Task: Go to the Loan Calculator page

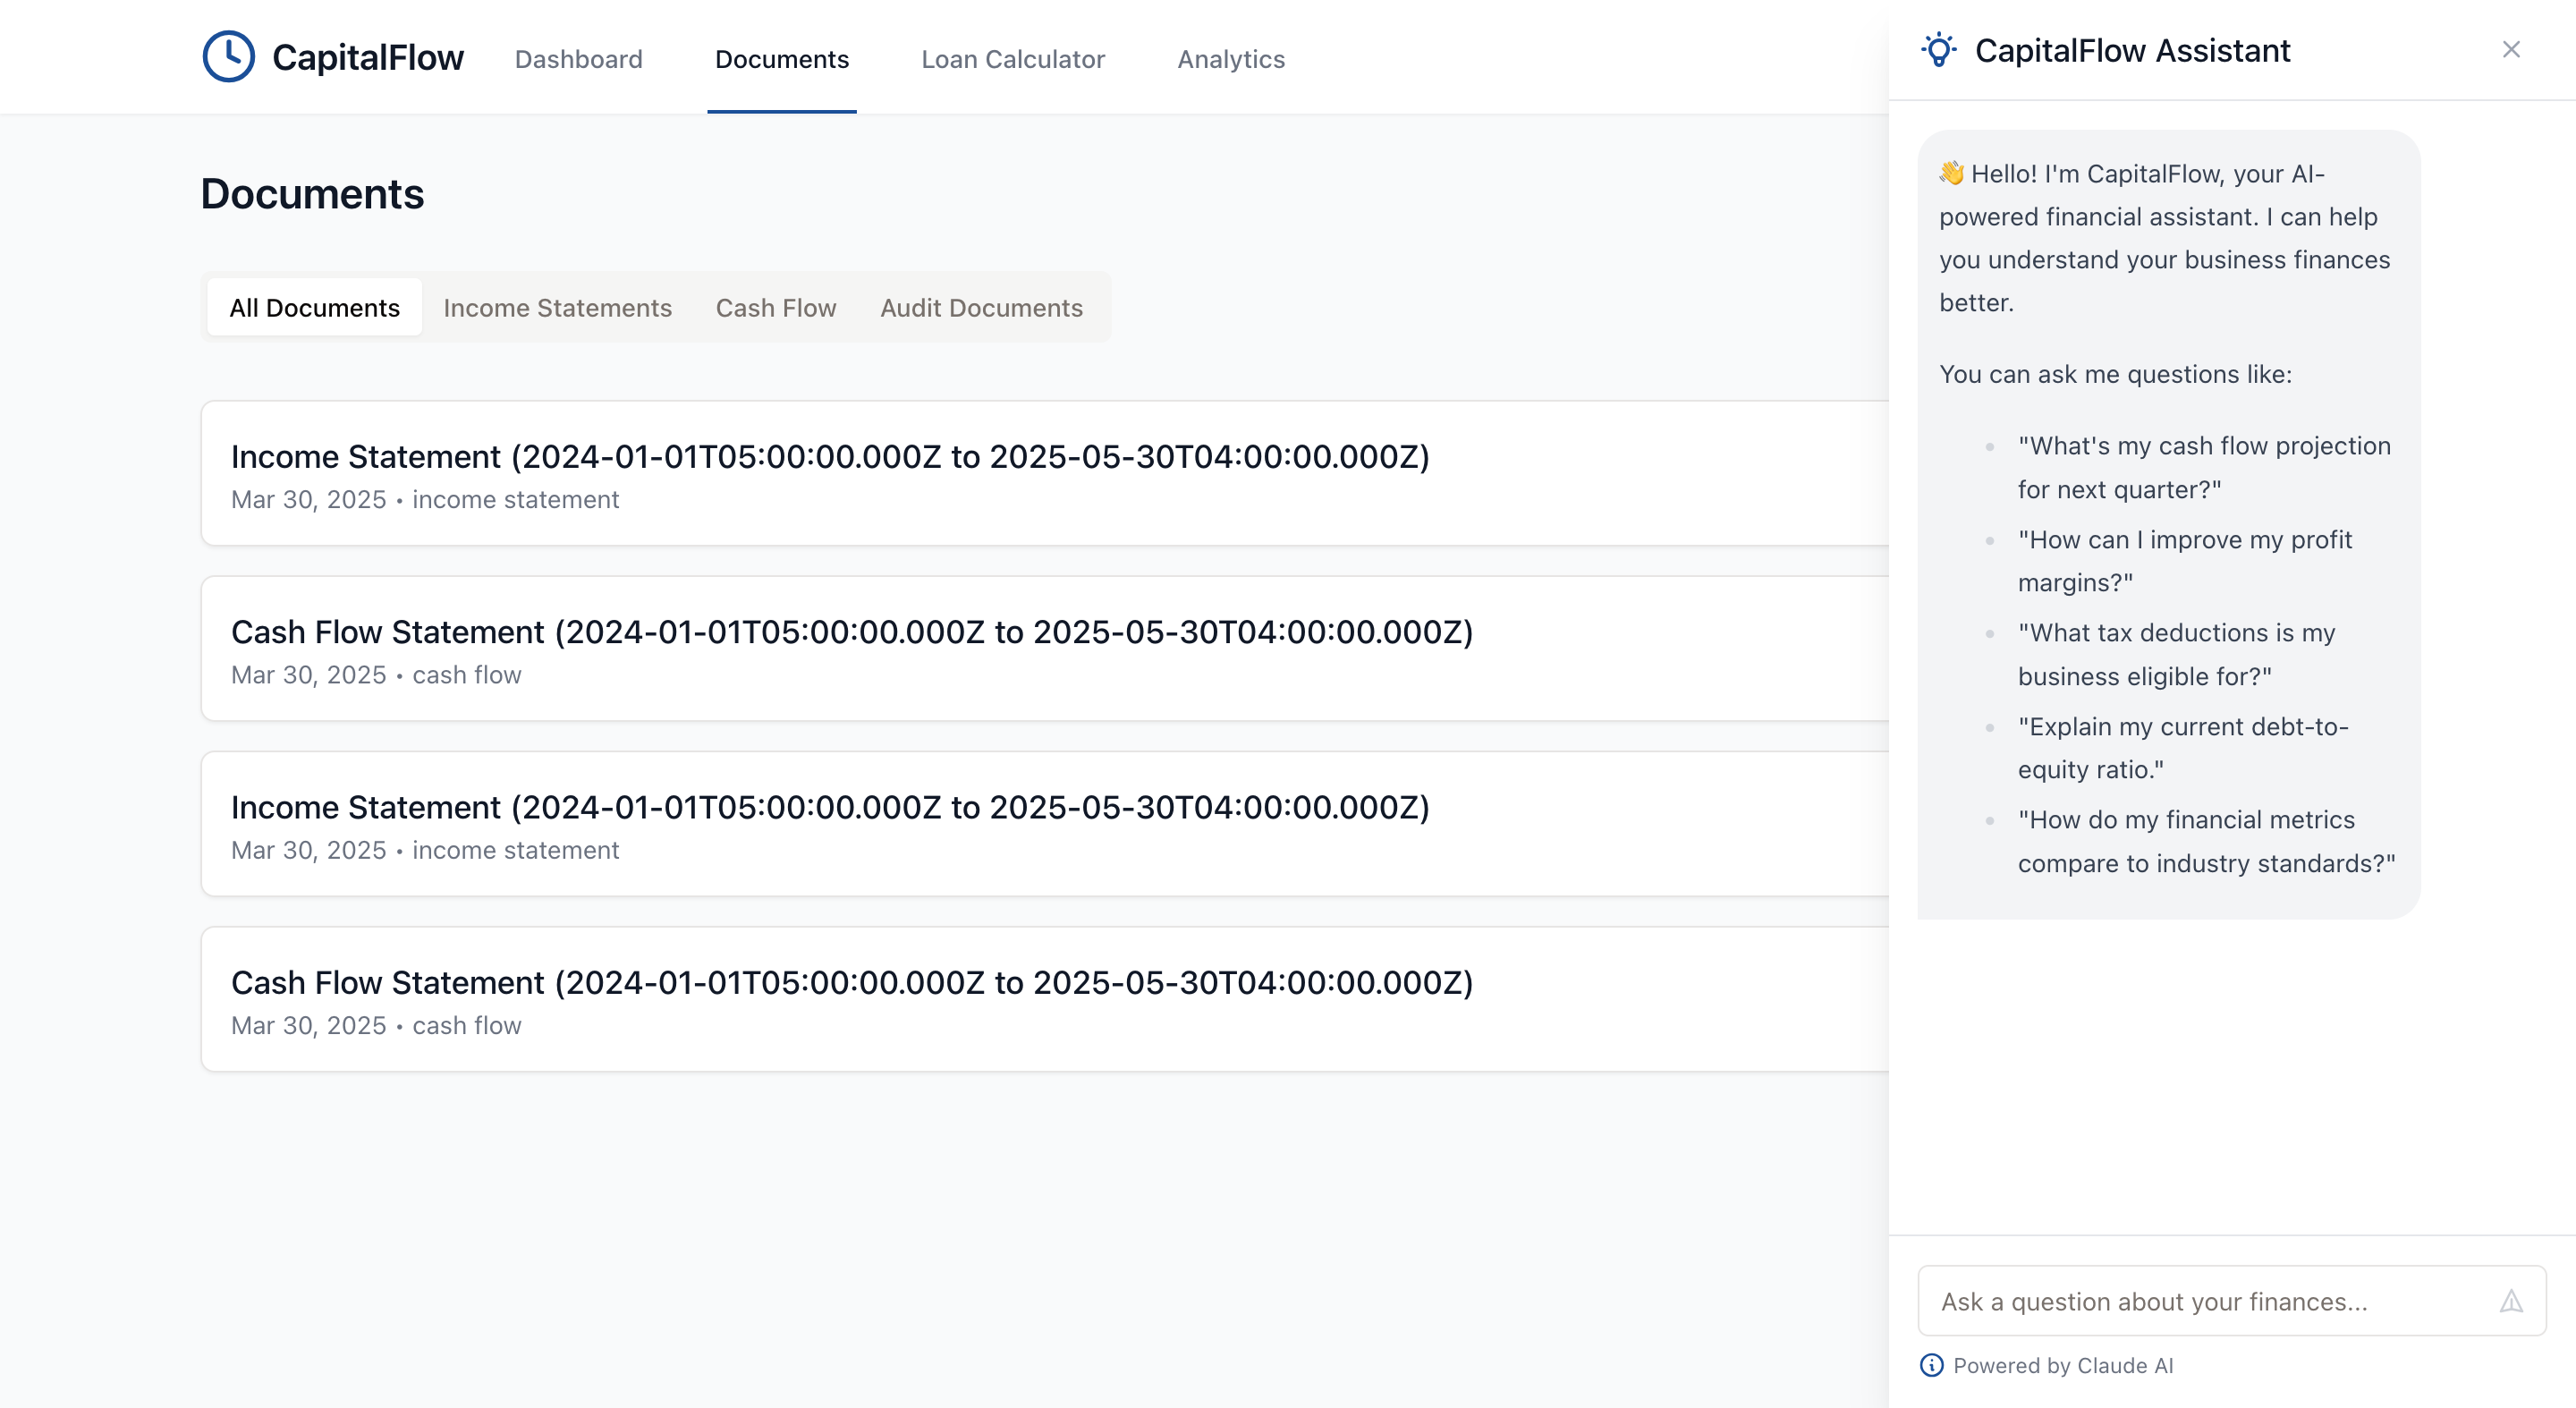Action: click(1012, 59)
